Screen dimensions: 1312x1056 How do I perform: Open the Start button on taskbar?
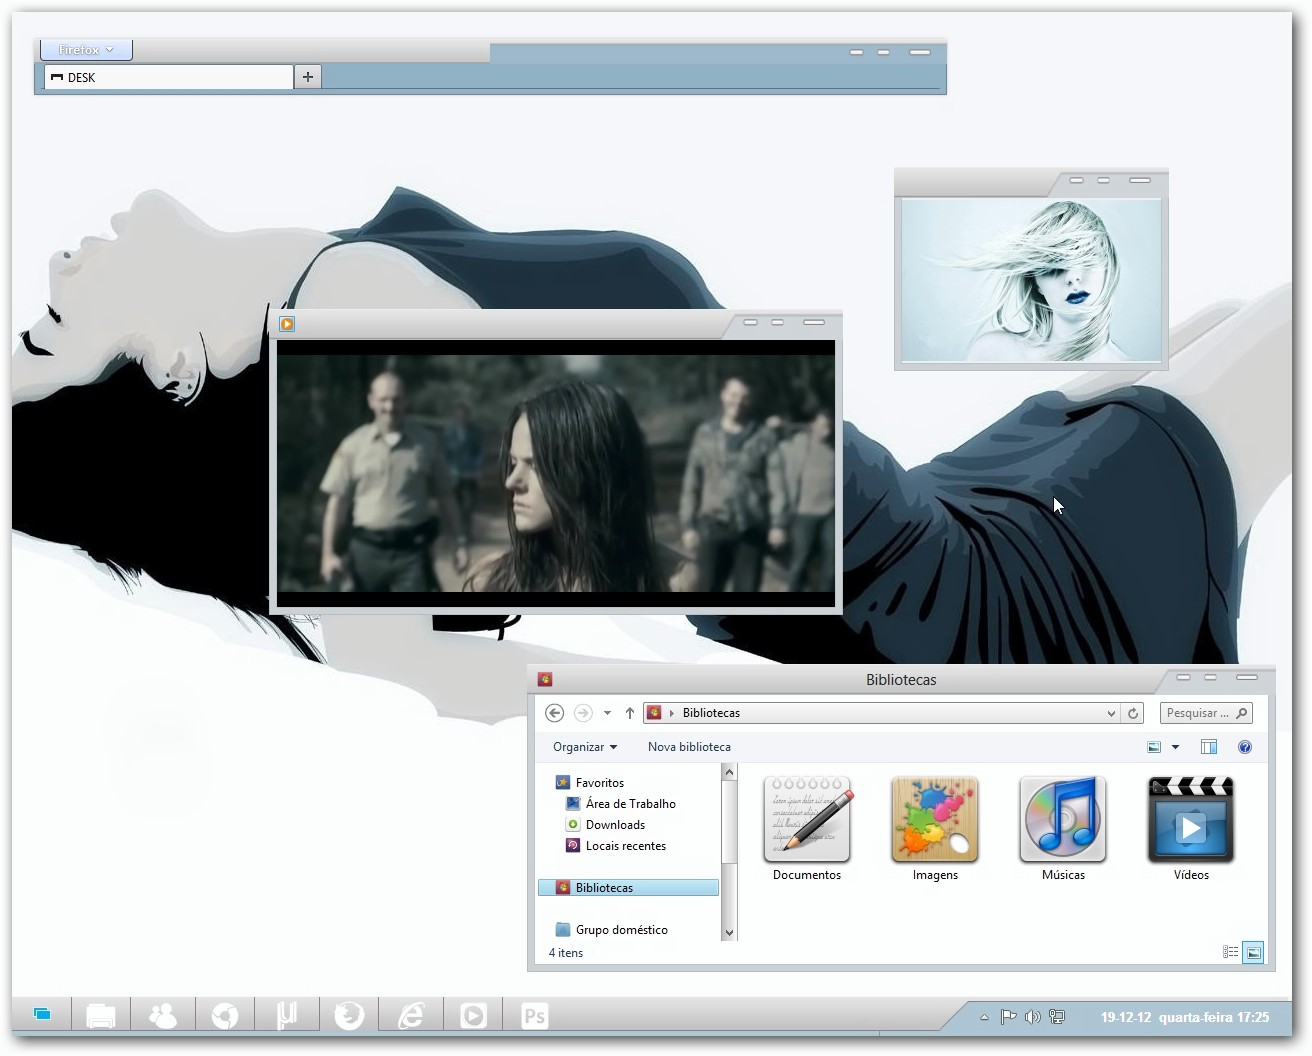(x=42, y=1015)
